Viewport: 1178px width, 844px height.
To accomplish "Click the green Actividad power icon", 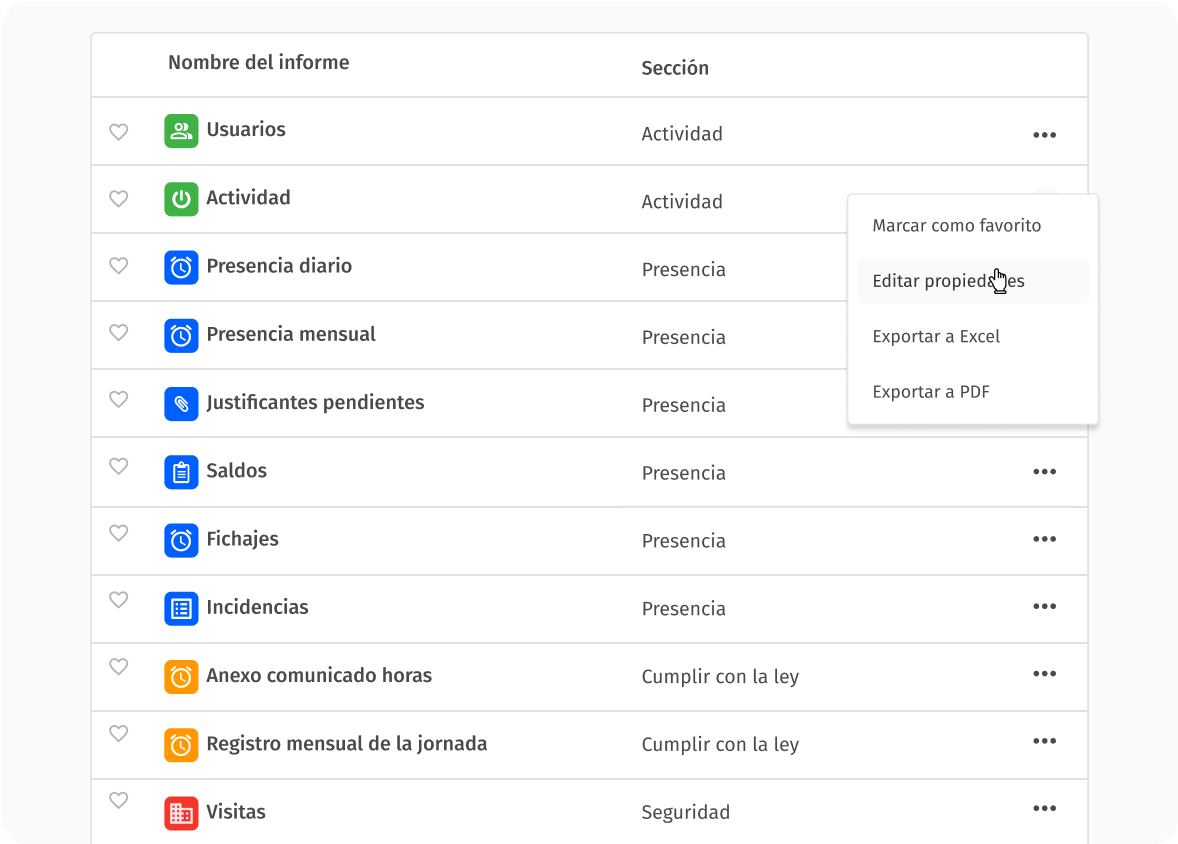I will point(181,199).
